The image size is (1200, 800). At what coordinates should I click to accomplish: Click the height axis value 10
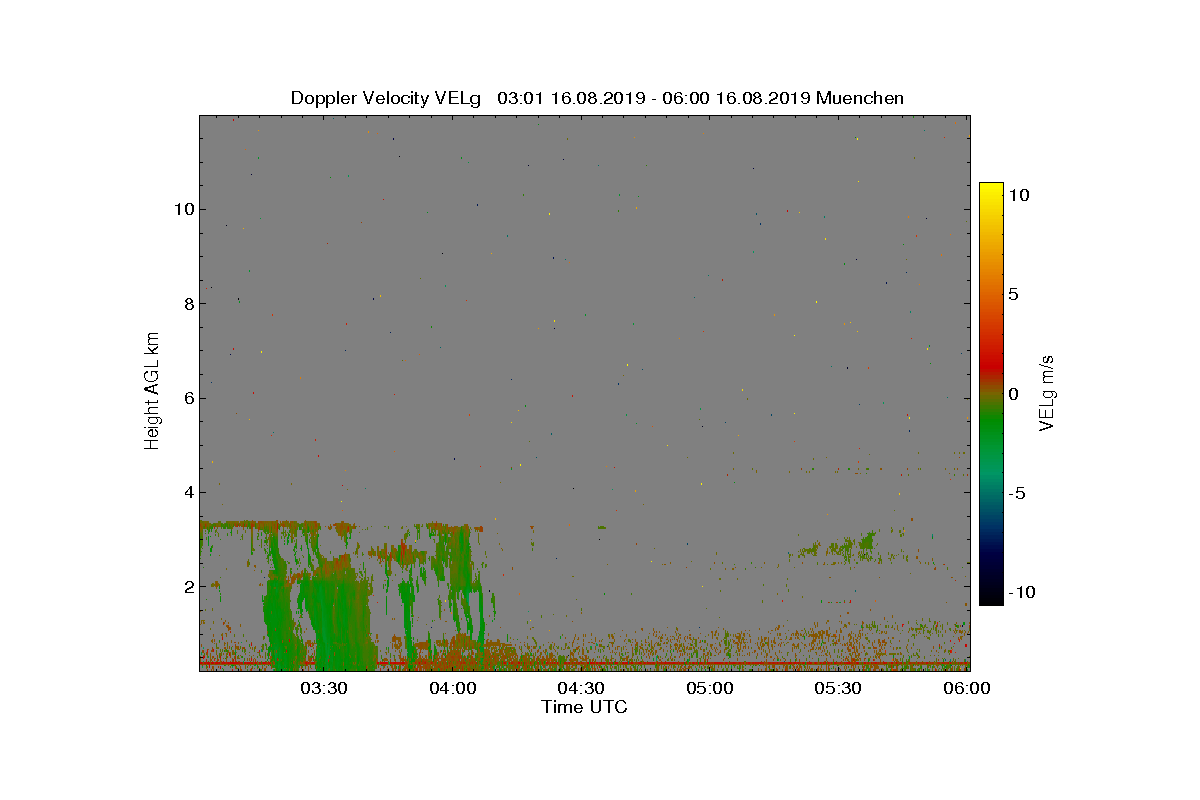(183, 210)
